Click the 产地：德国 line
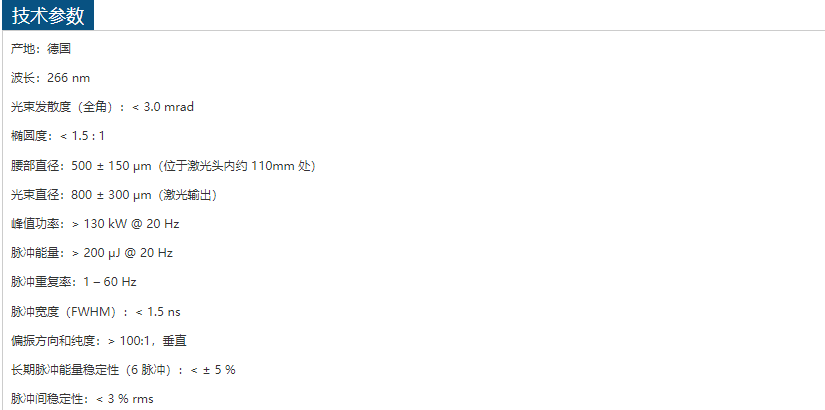Image resolution: width=825 pixels, height=410 pixels. coord(41,49)
